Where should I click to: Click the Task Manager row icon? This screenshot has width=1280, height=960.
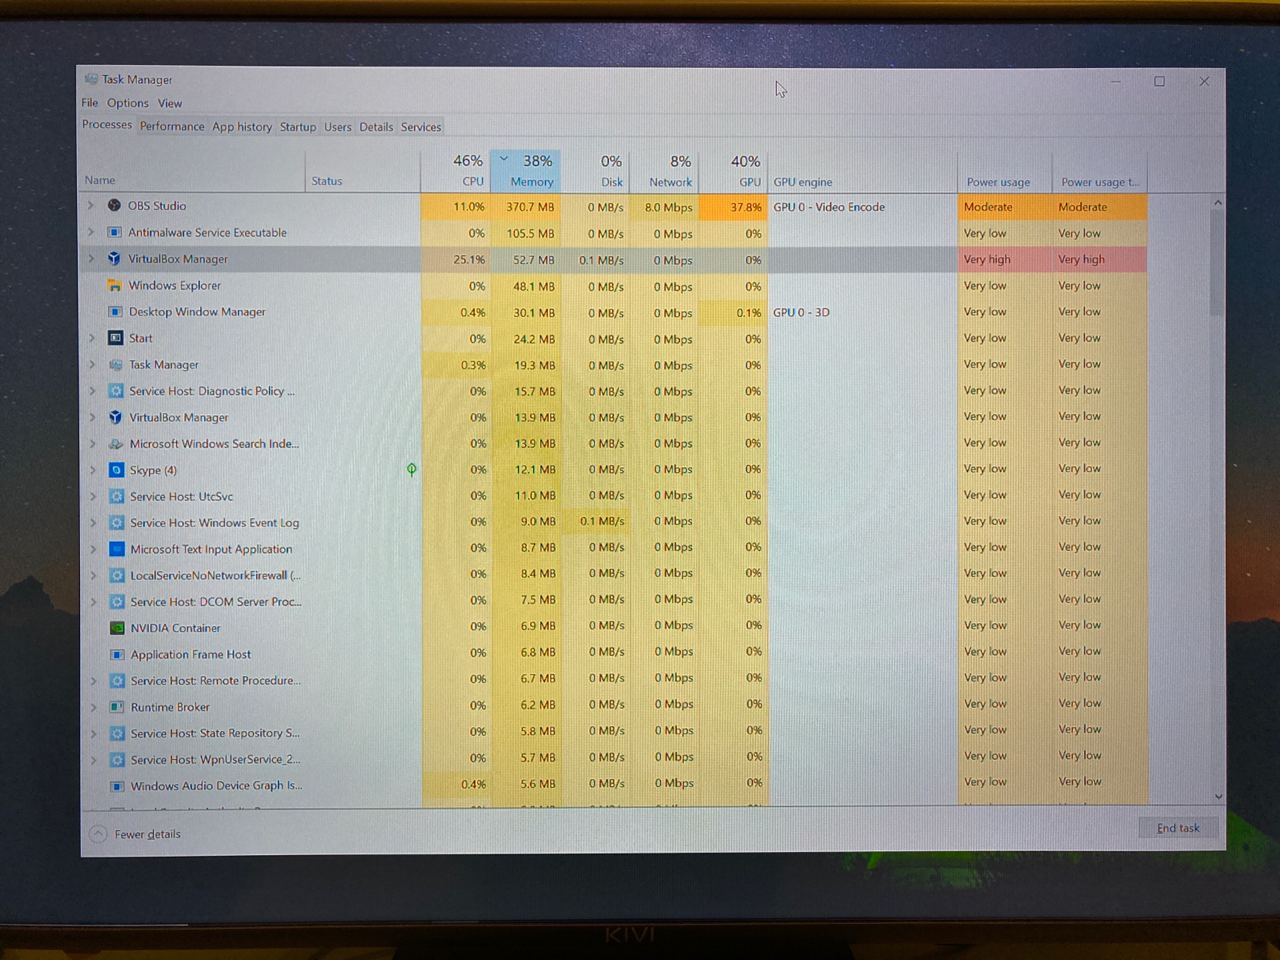[115, 364]
